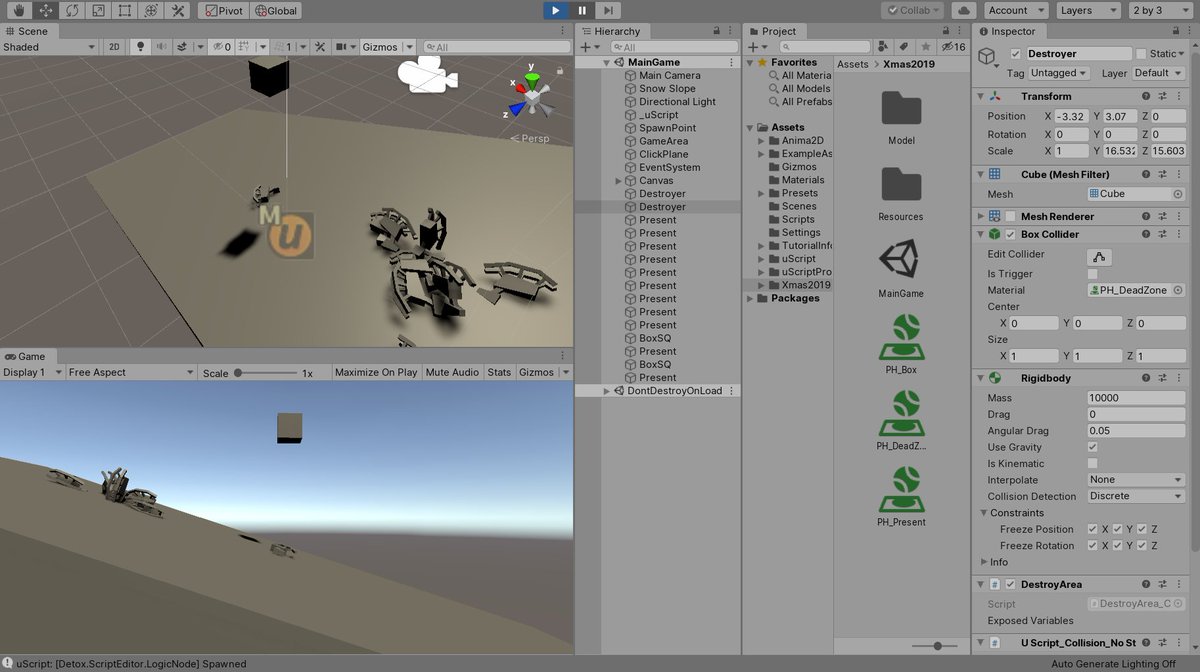Select the Rotate tool
Screen dimensions: 1200x672
click(71, 10)
